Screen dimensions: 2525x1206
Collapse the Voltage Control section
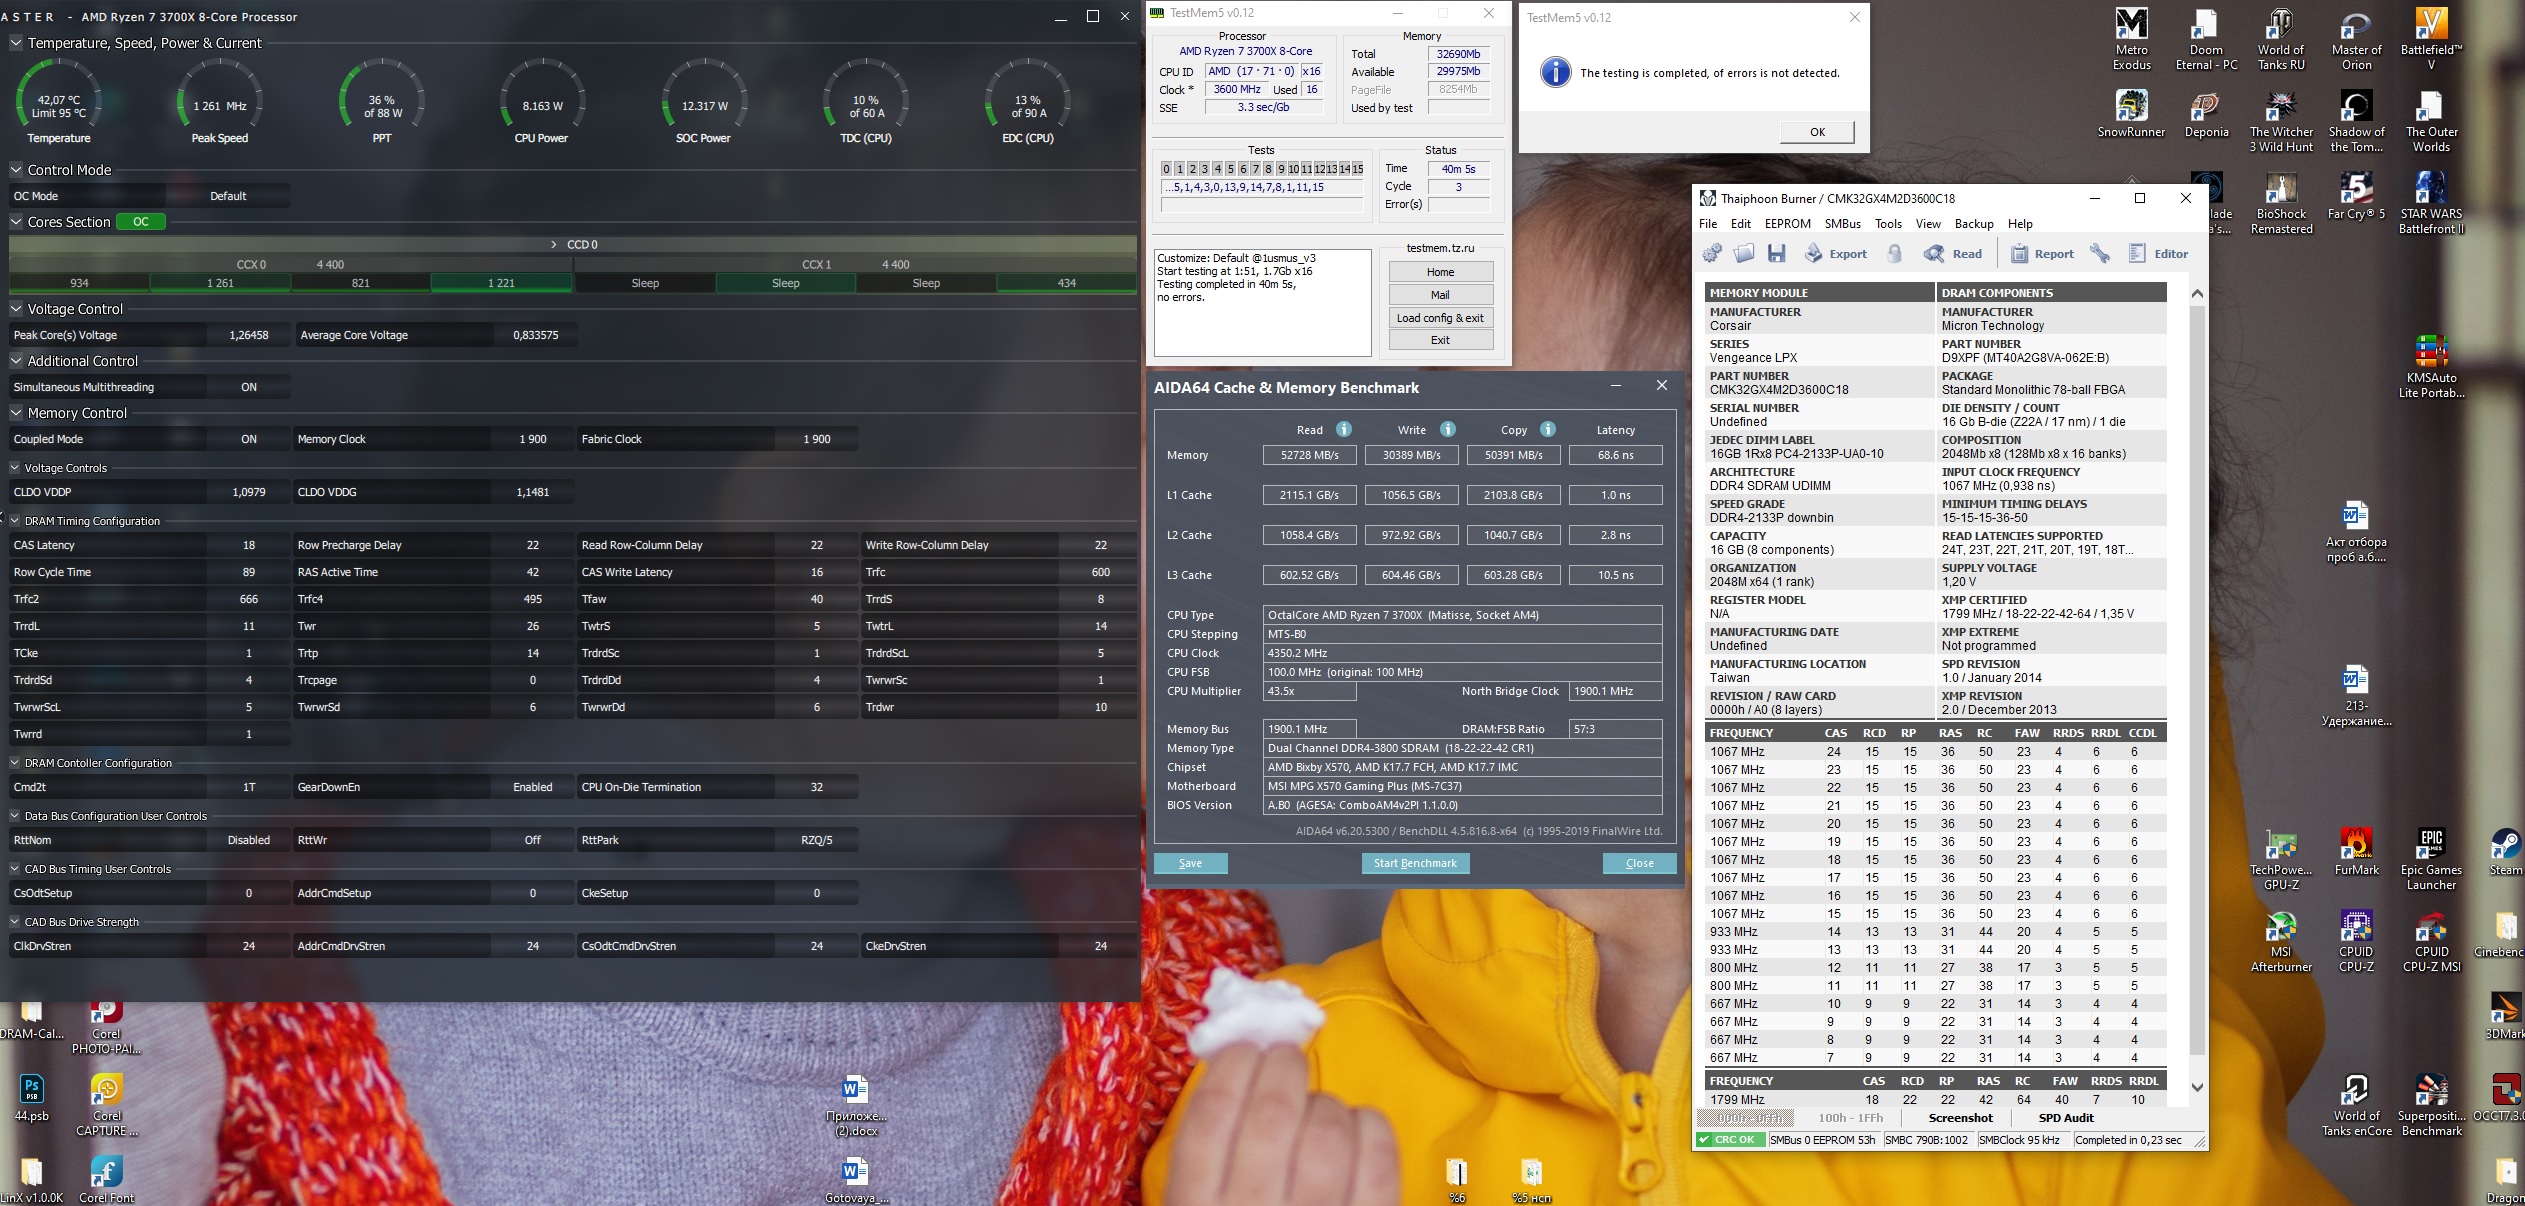click(16, 309)
